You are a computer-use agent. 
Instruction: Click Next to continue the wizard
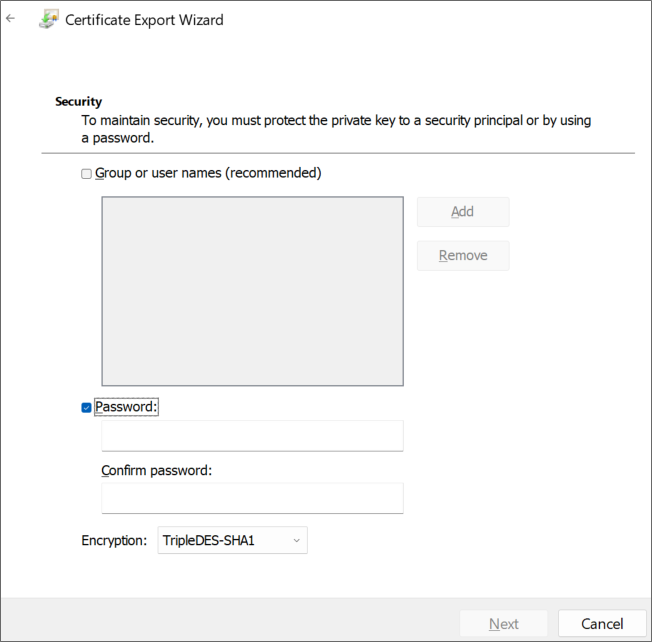(503, 624)
